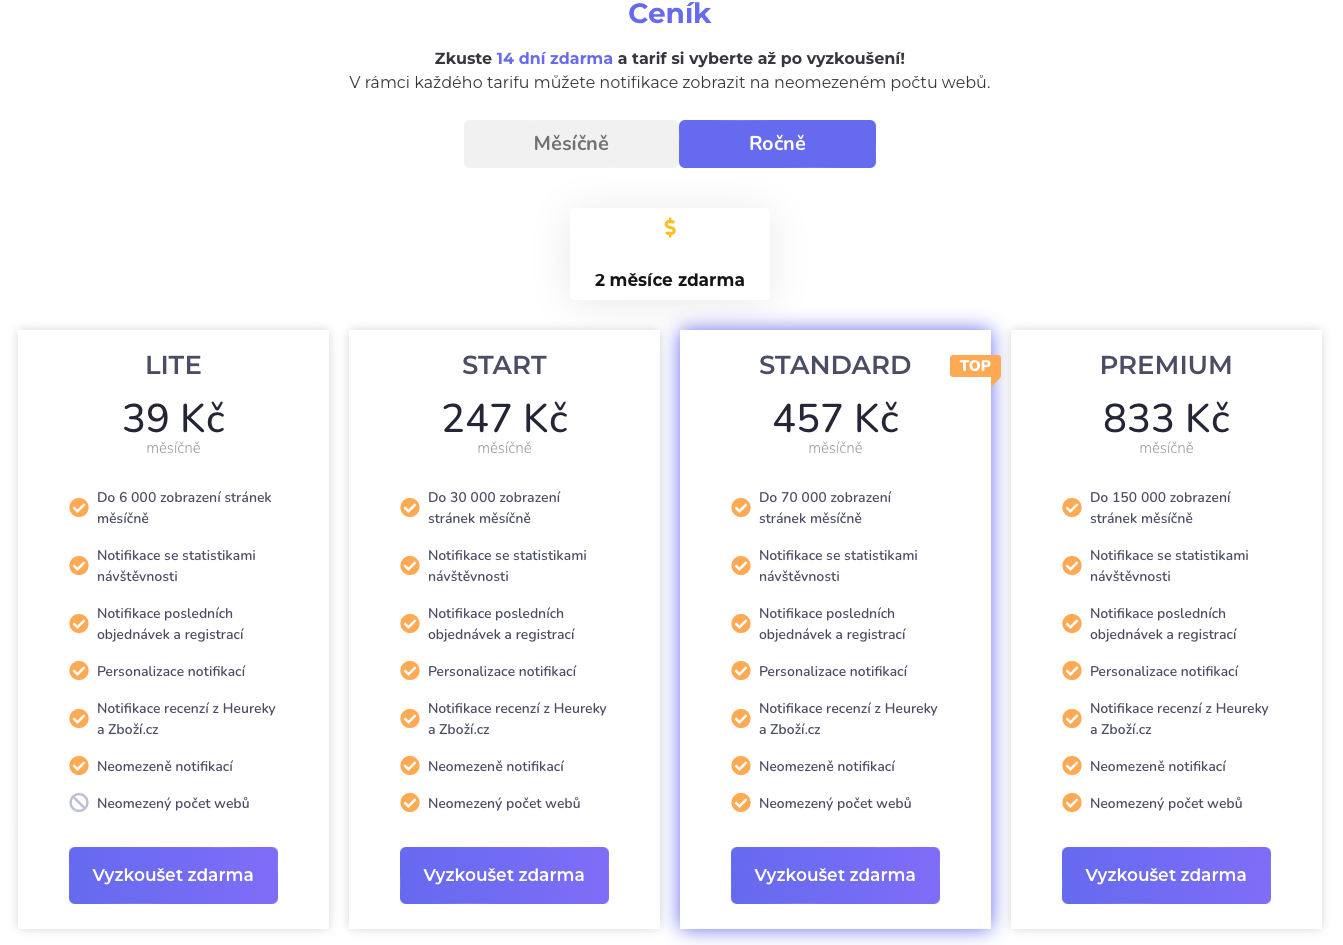Switch billing to Měsíčně
Image resolution: width=1343 pixels, height=945 pixels.
[571, 144]
